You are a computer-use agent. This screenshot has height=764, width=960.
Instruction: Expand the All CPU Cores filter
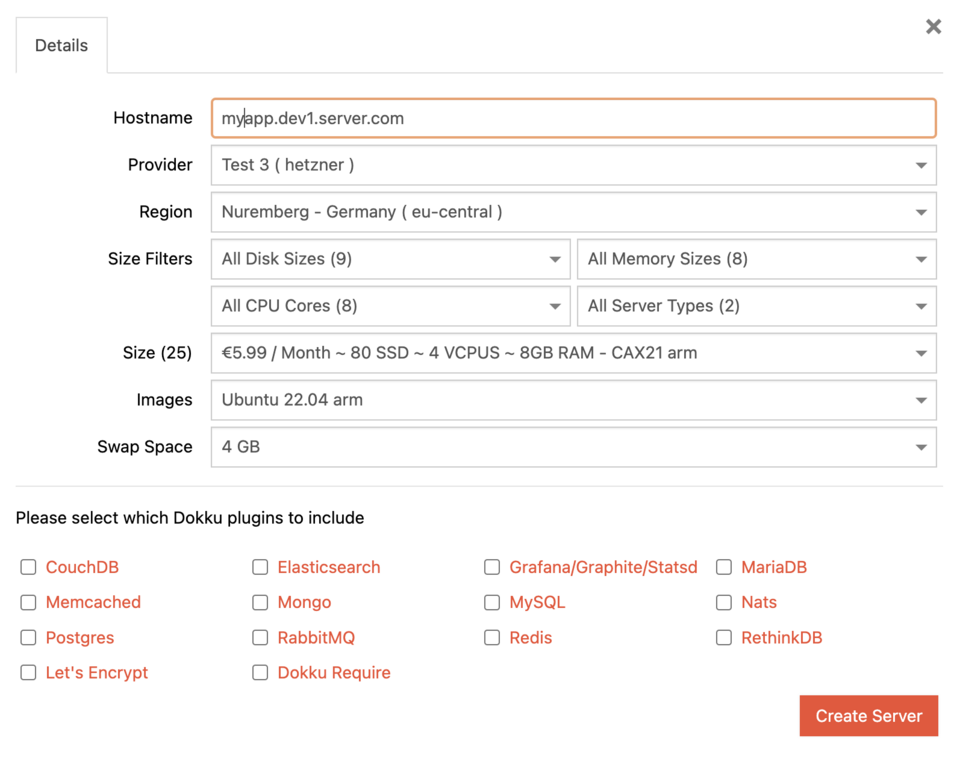391,306
